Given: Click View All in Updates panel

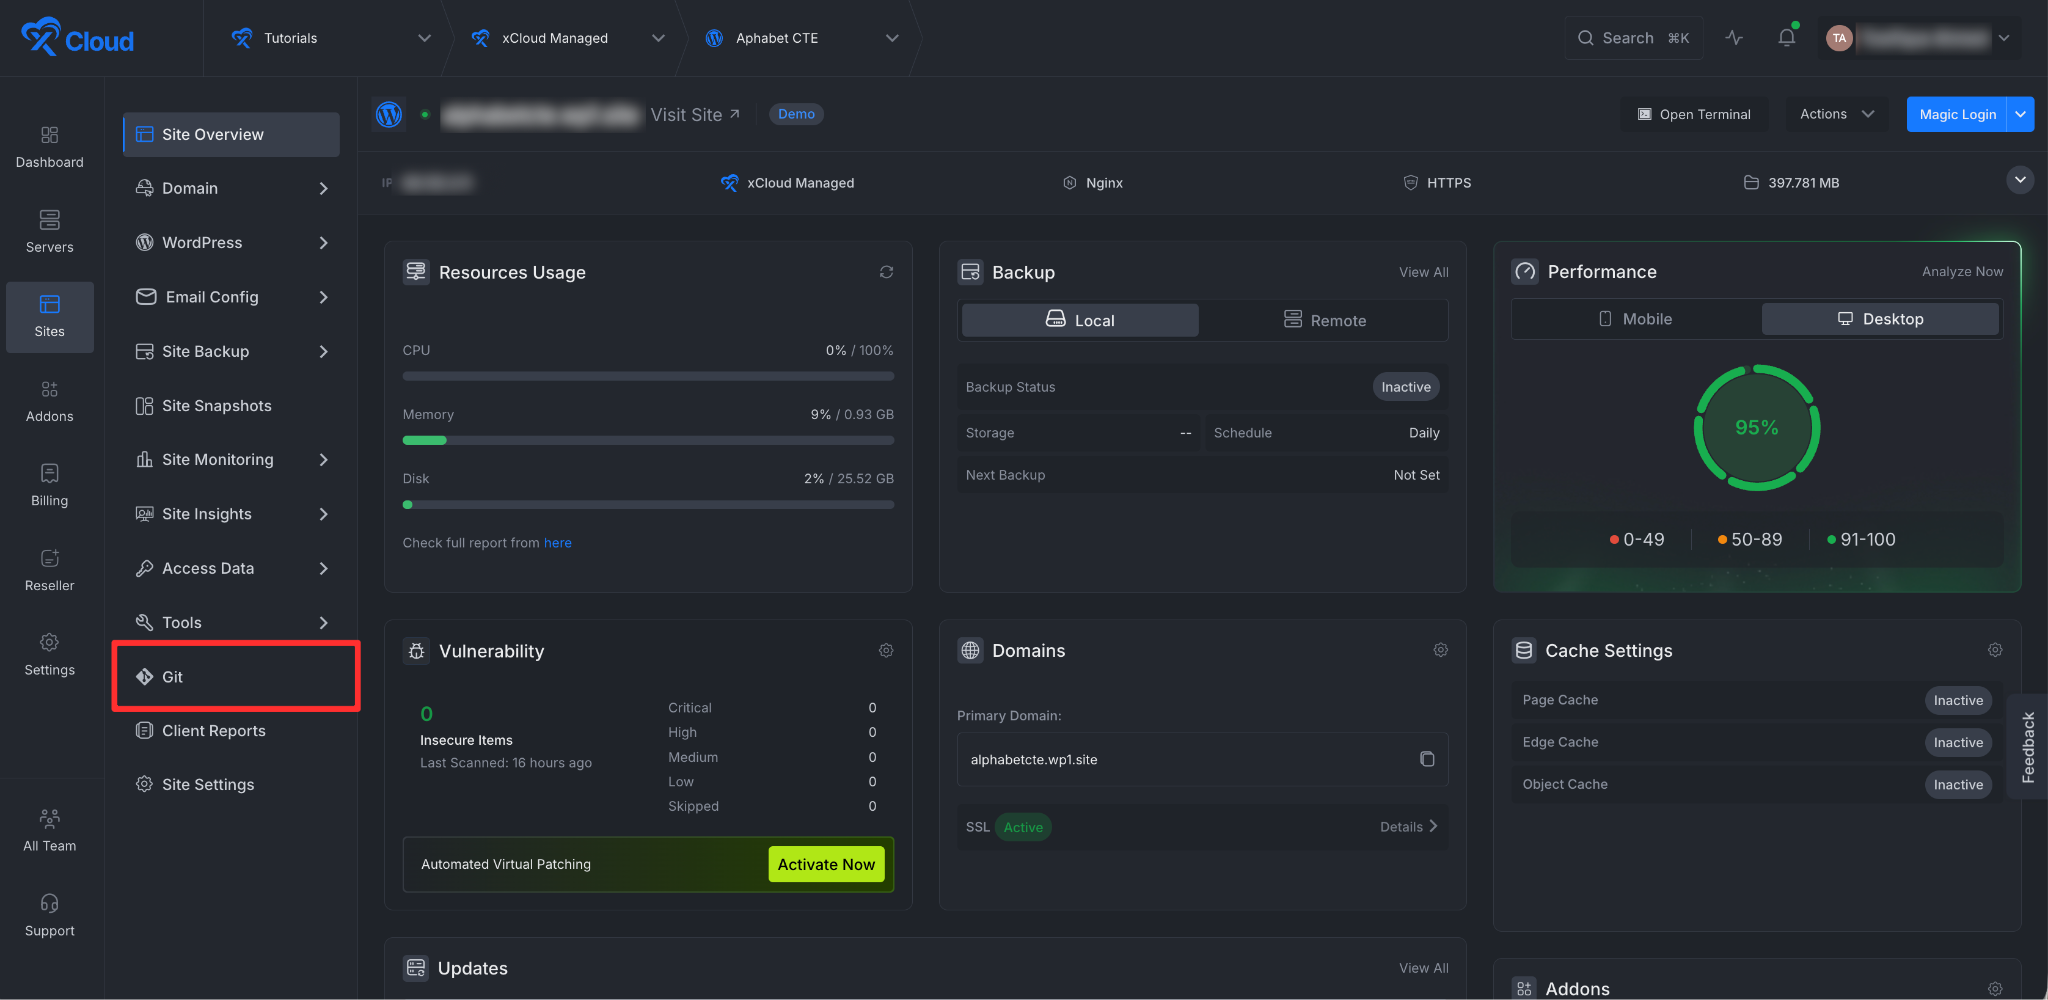Looking at the screenshot, I should pyautogui.click(x=1423, y=968).
